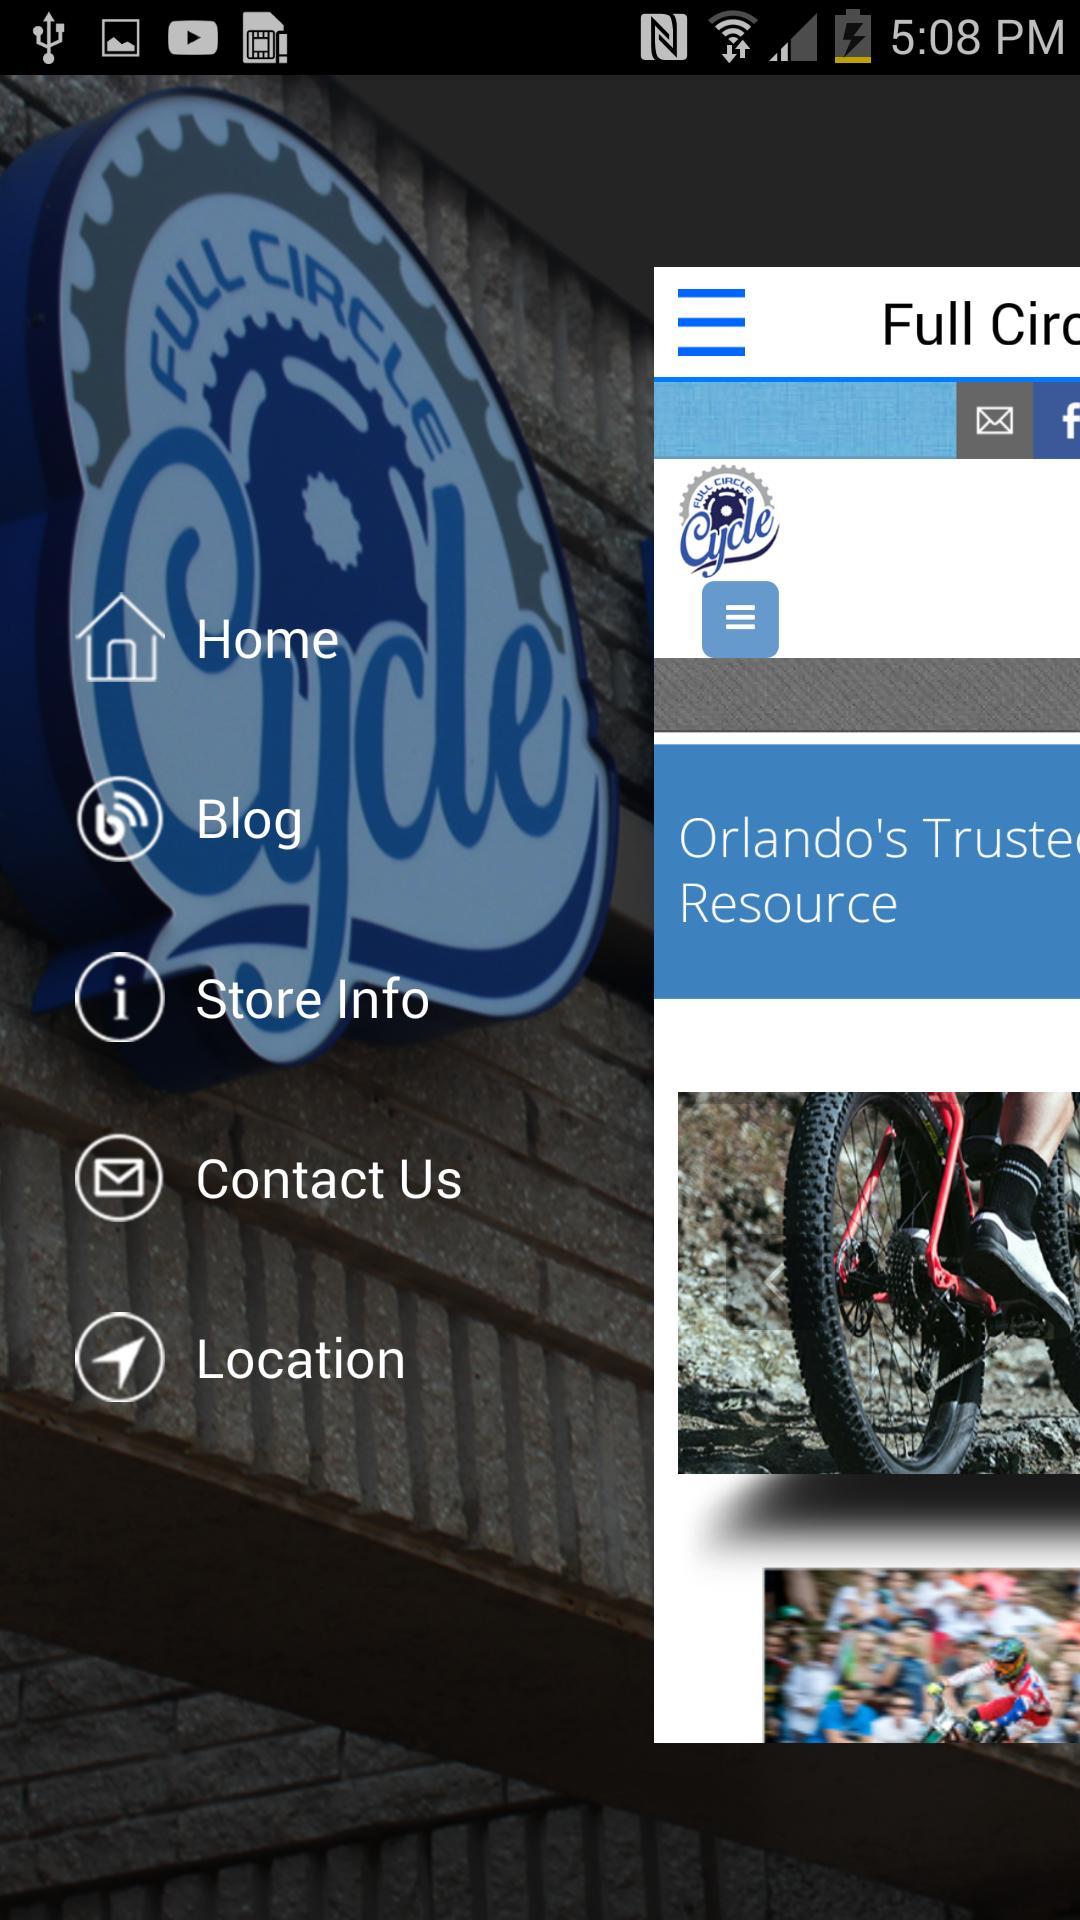1080x1920 pixels.
Task: Select Home menu item
Action: [x=268, y=639]
